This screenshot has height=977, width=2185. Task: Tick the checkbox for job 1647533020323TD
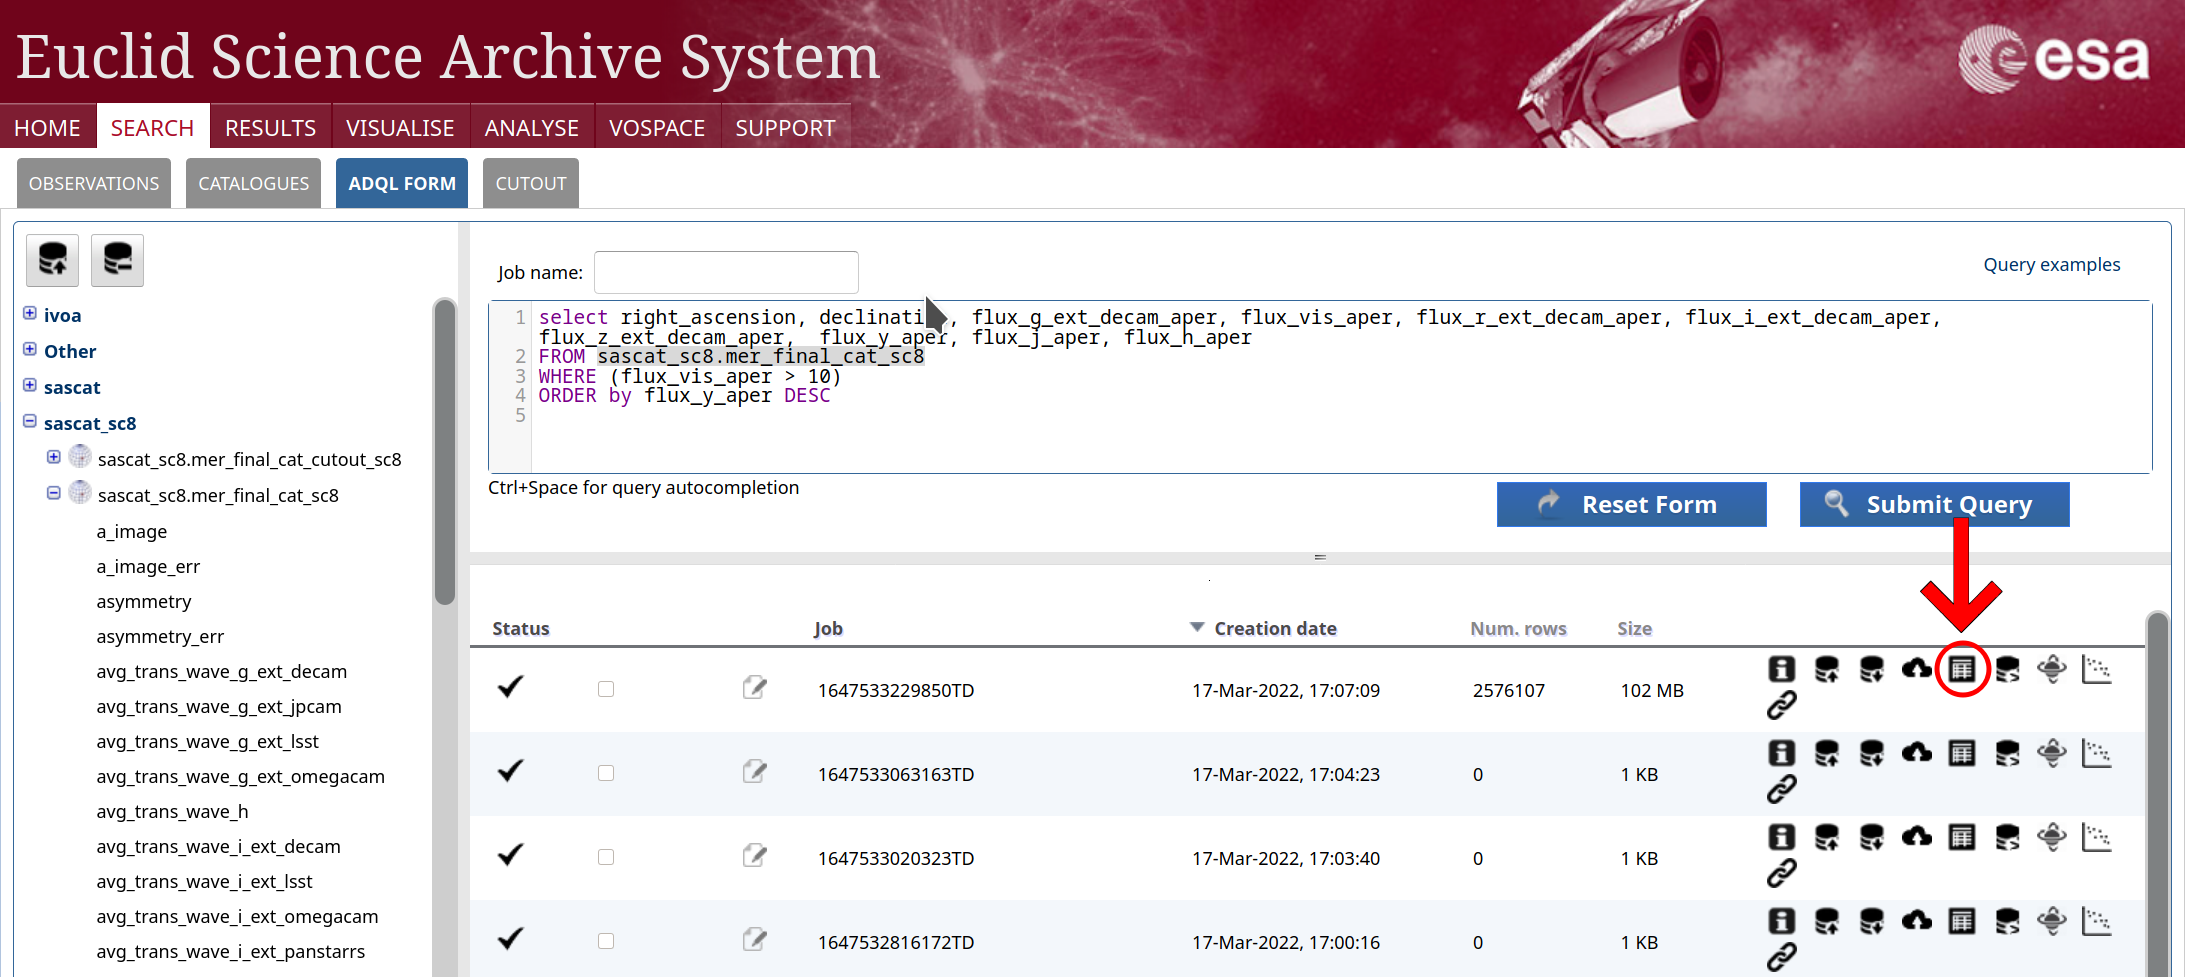pos(606,857)
